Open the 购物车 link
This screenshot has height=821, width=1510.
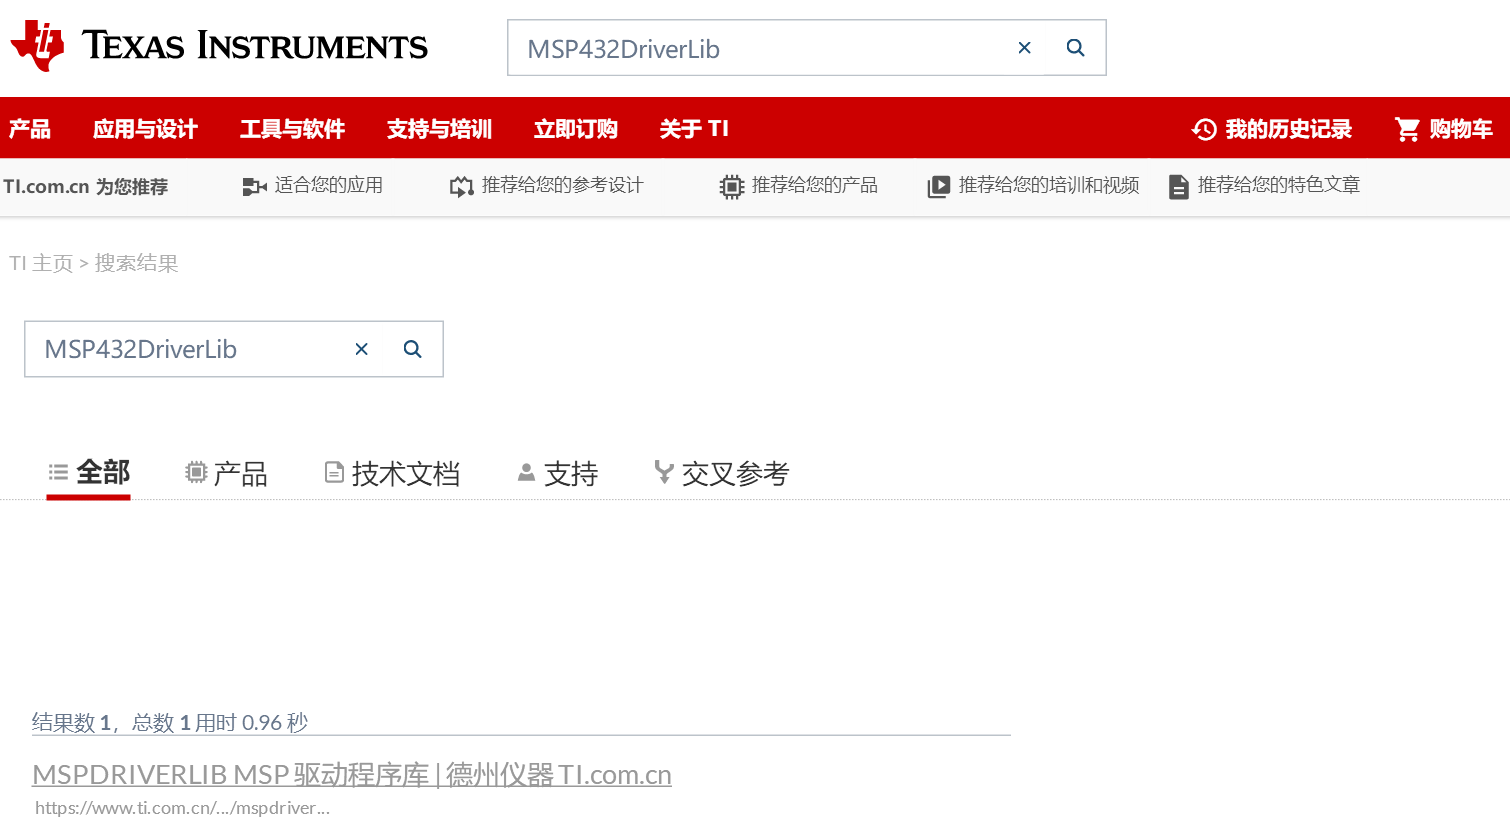[1461, 129]
